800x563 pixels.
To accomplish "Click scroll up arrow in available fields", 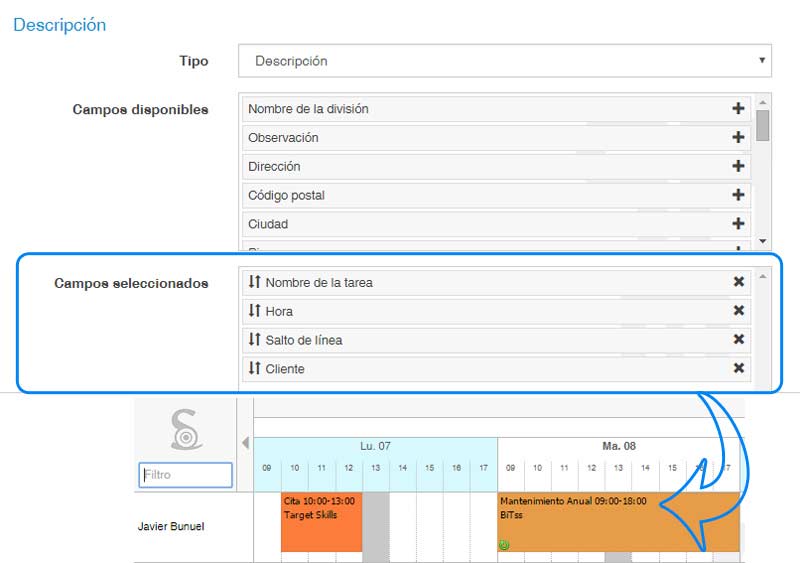I will pyautogui.click(x=762, y=102).
